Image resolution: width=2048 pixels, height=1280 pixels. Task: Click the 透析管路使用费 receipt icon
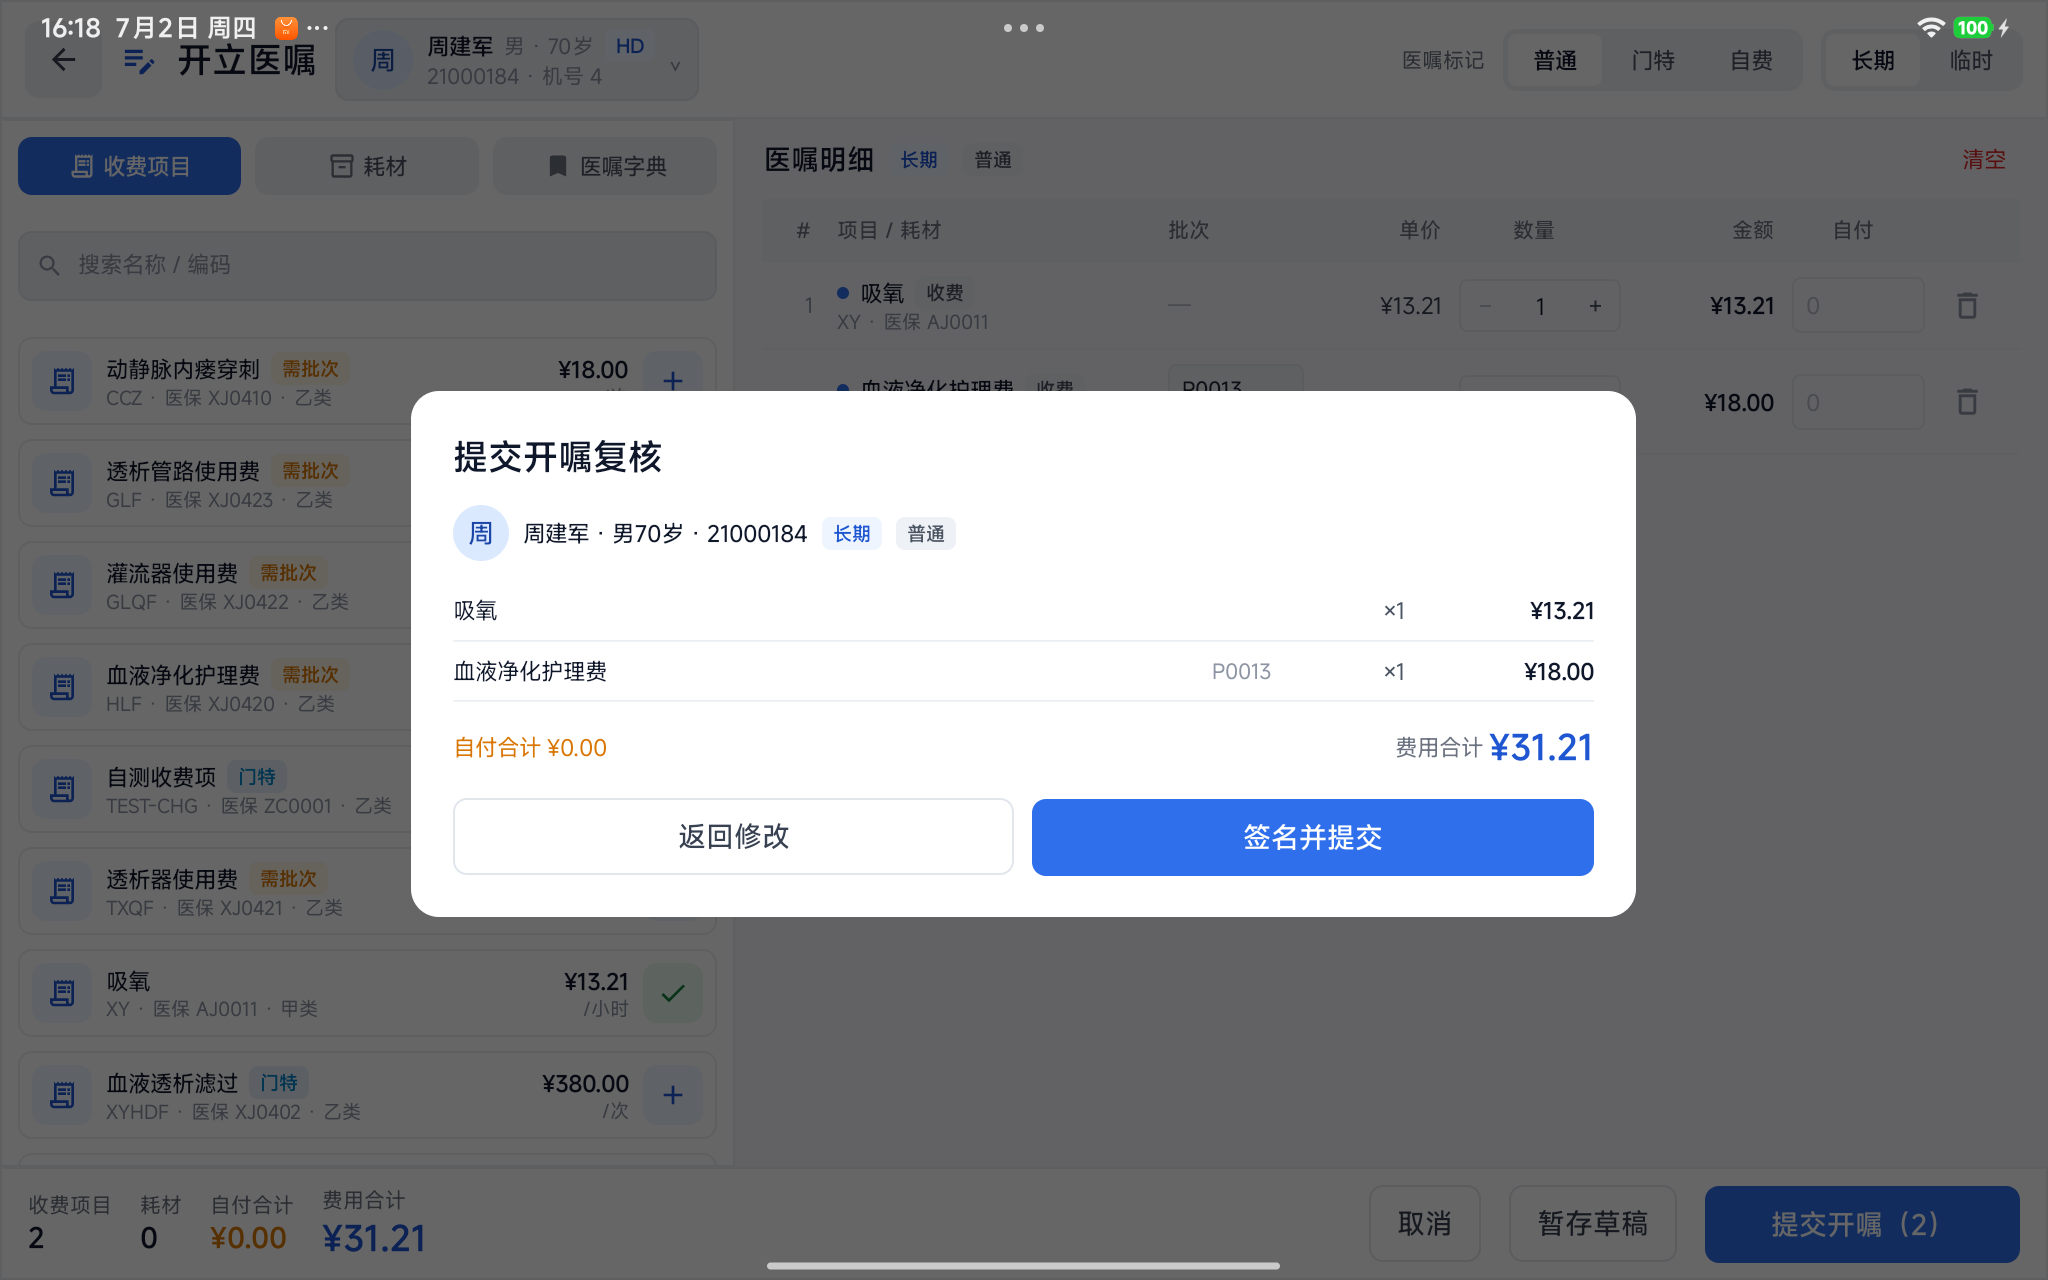[62, 483]
